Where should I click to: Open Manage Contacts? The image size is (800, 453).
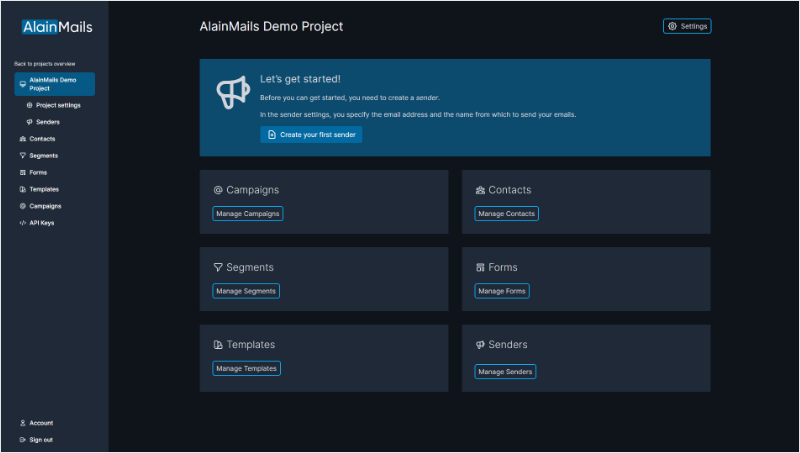[506, 214]
